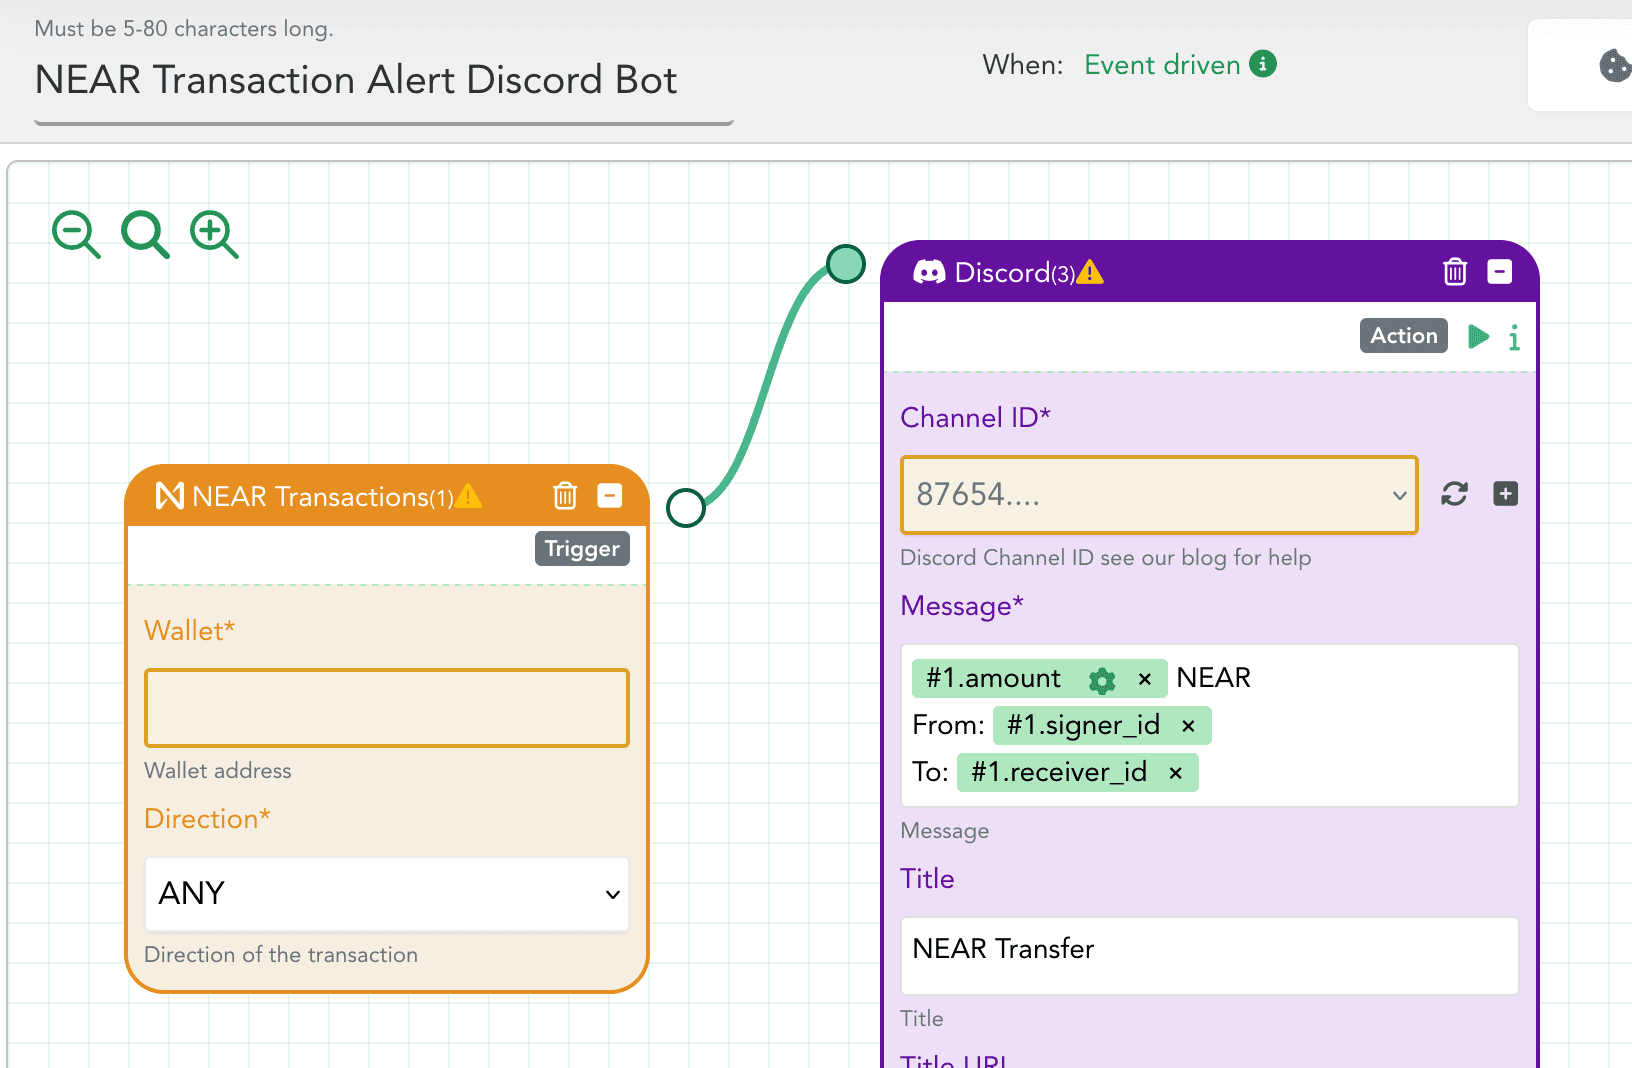Click the #1.amount token label

pos(993,678)
